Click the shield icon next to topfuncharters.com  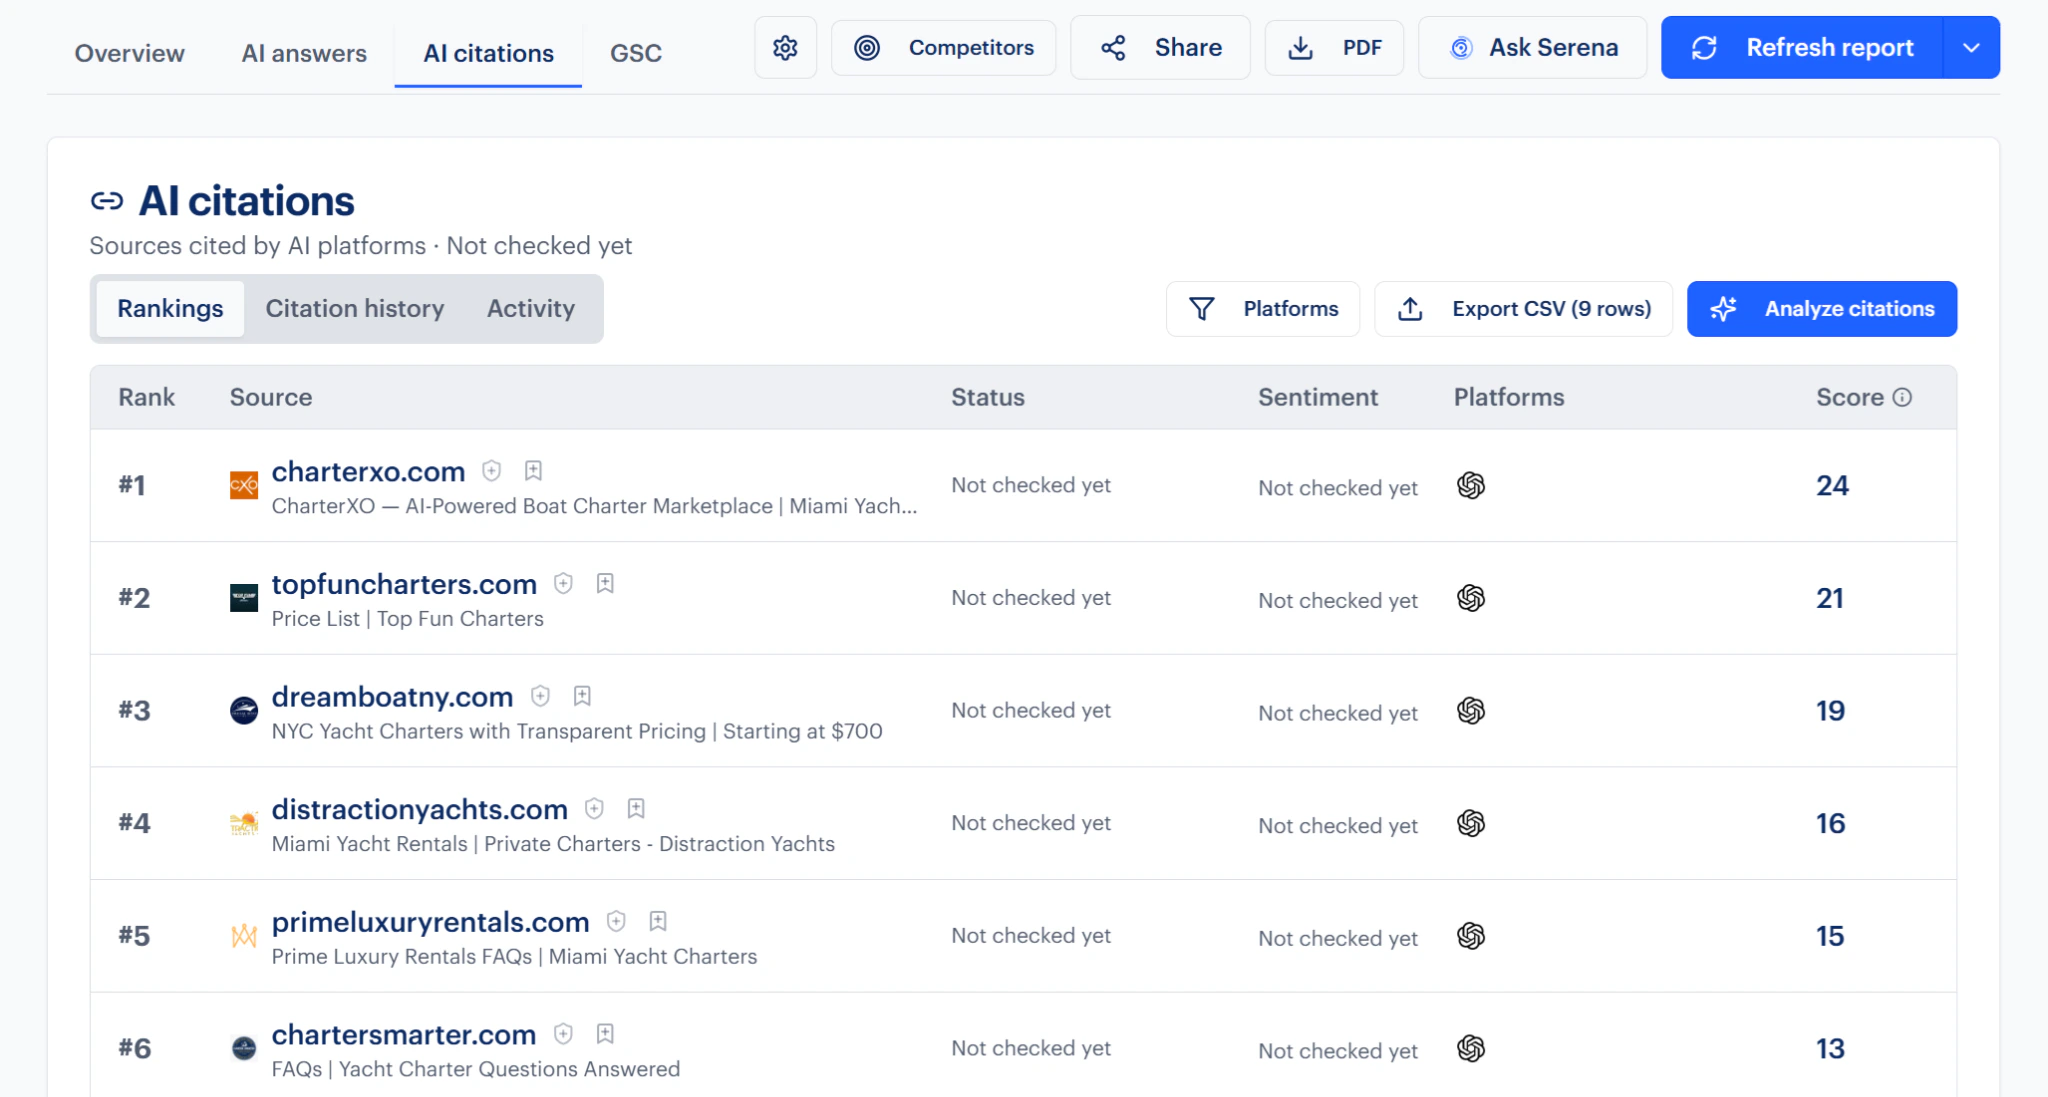tap(563, 583)
